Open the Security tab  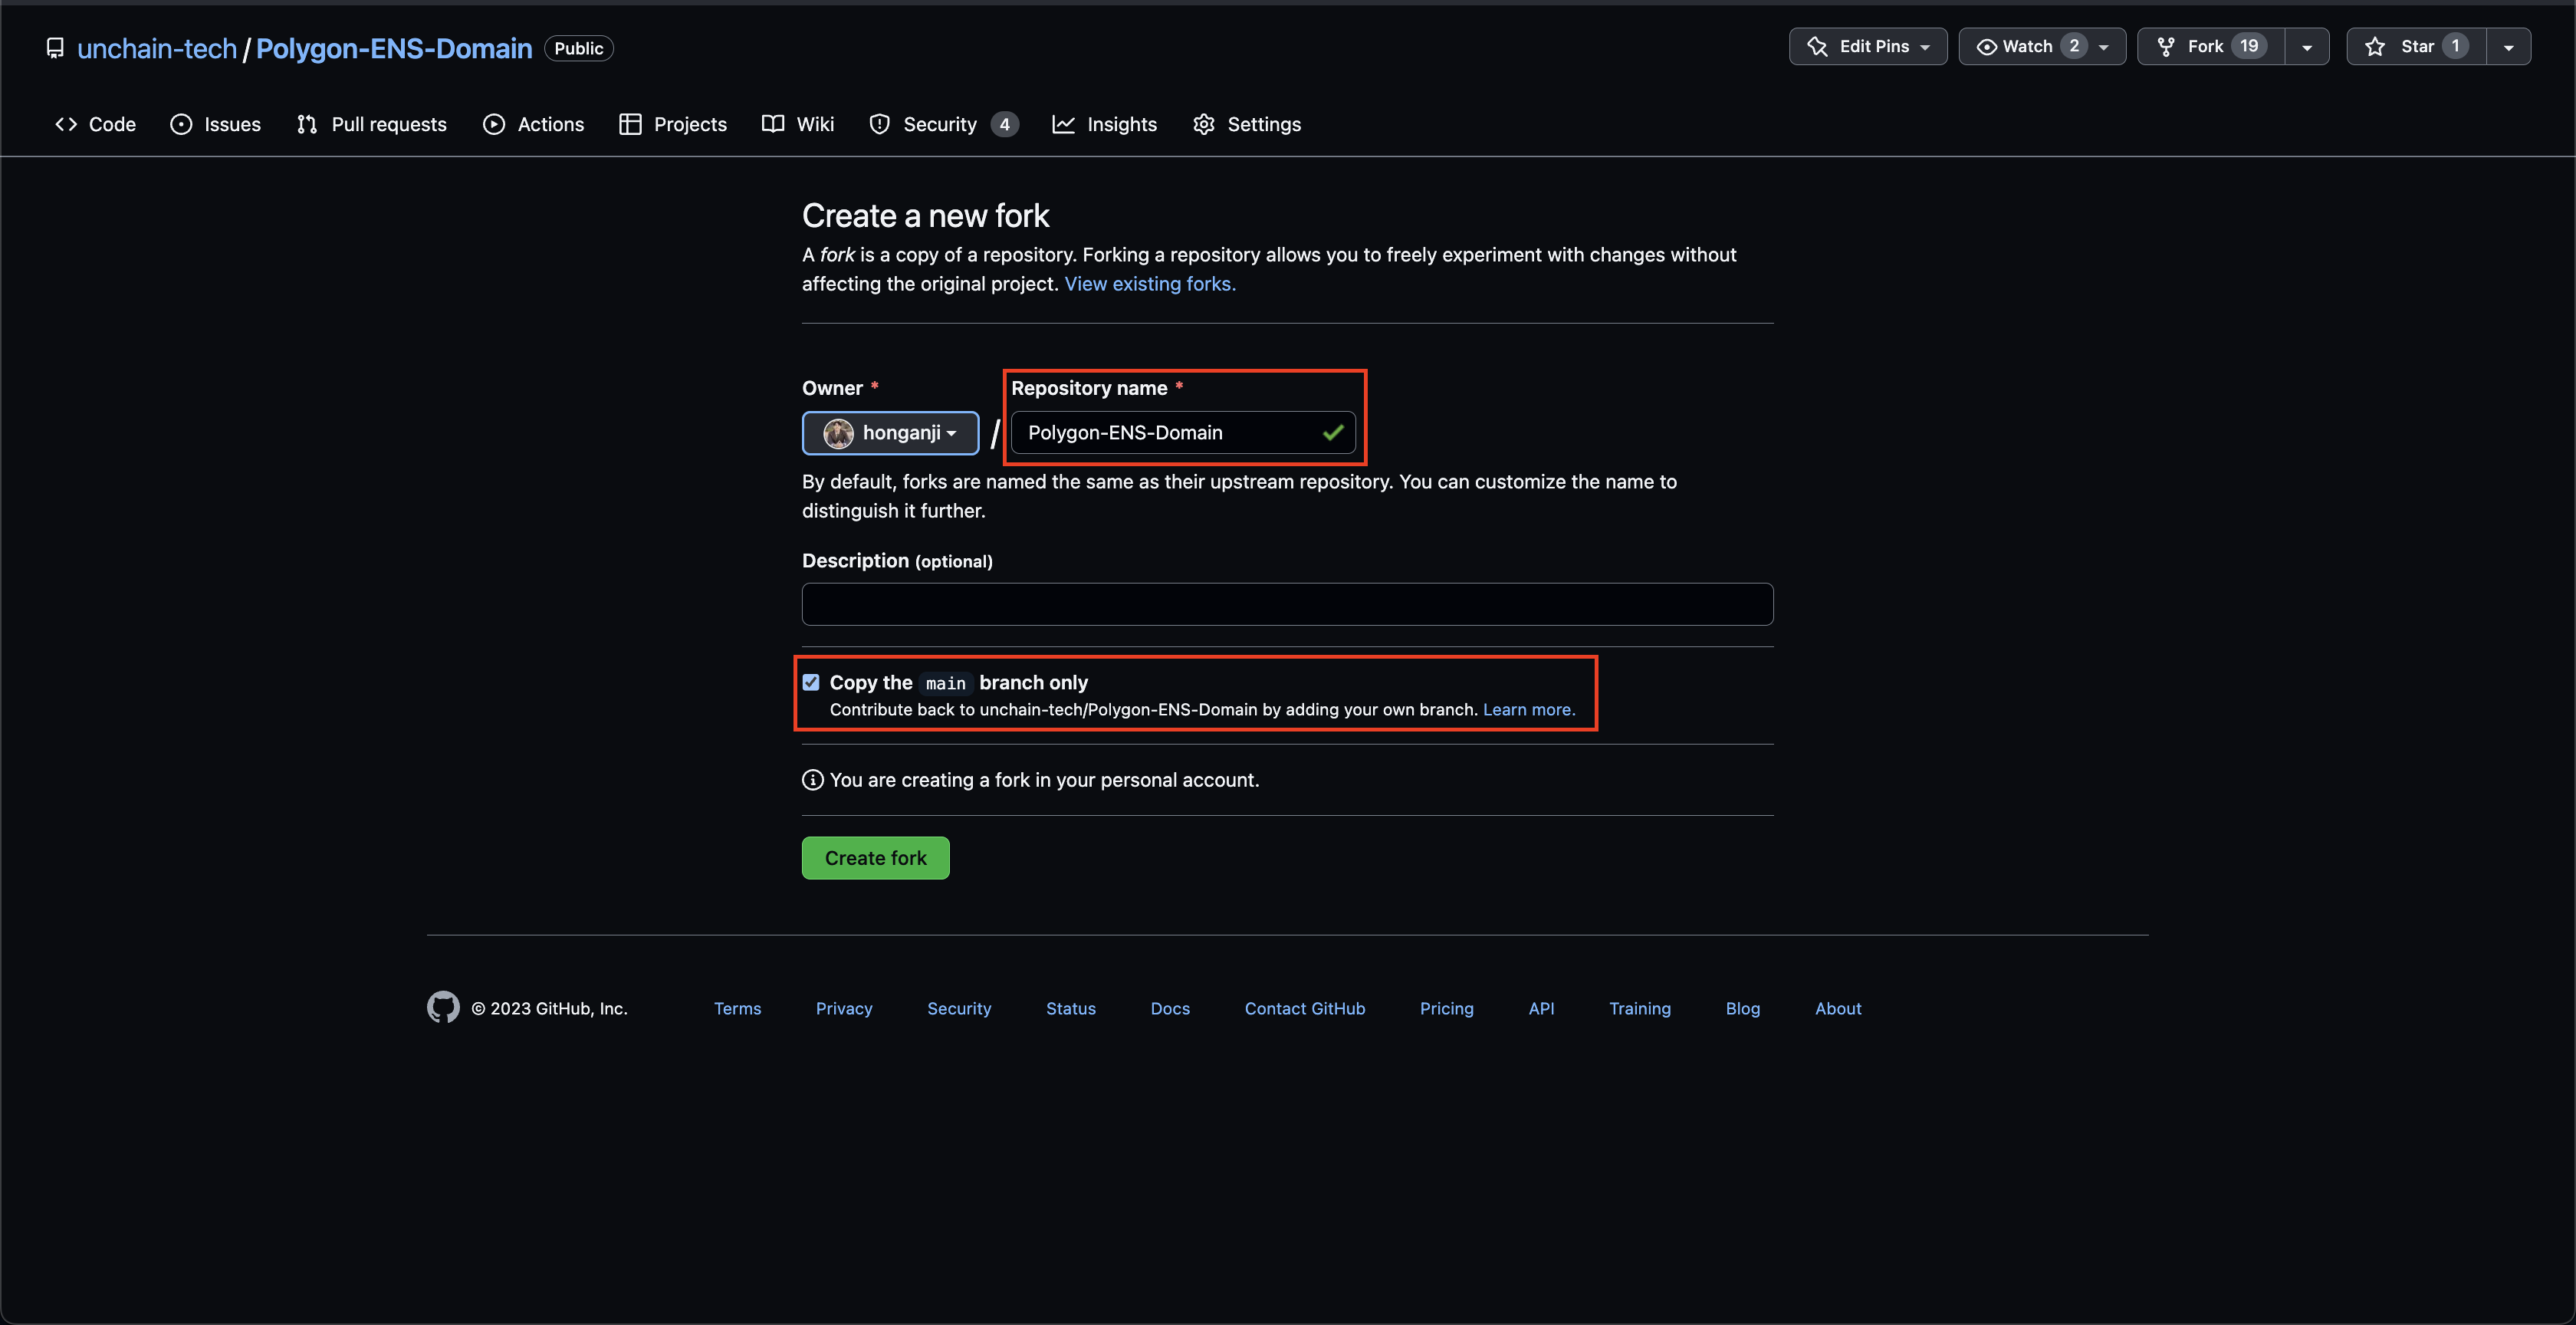click(944, 124)
